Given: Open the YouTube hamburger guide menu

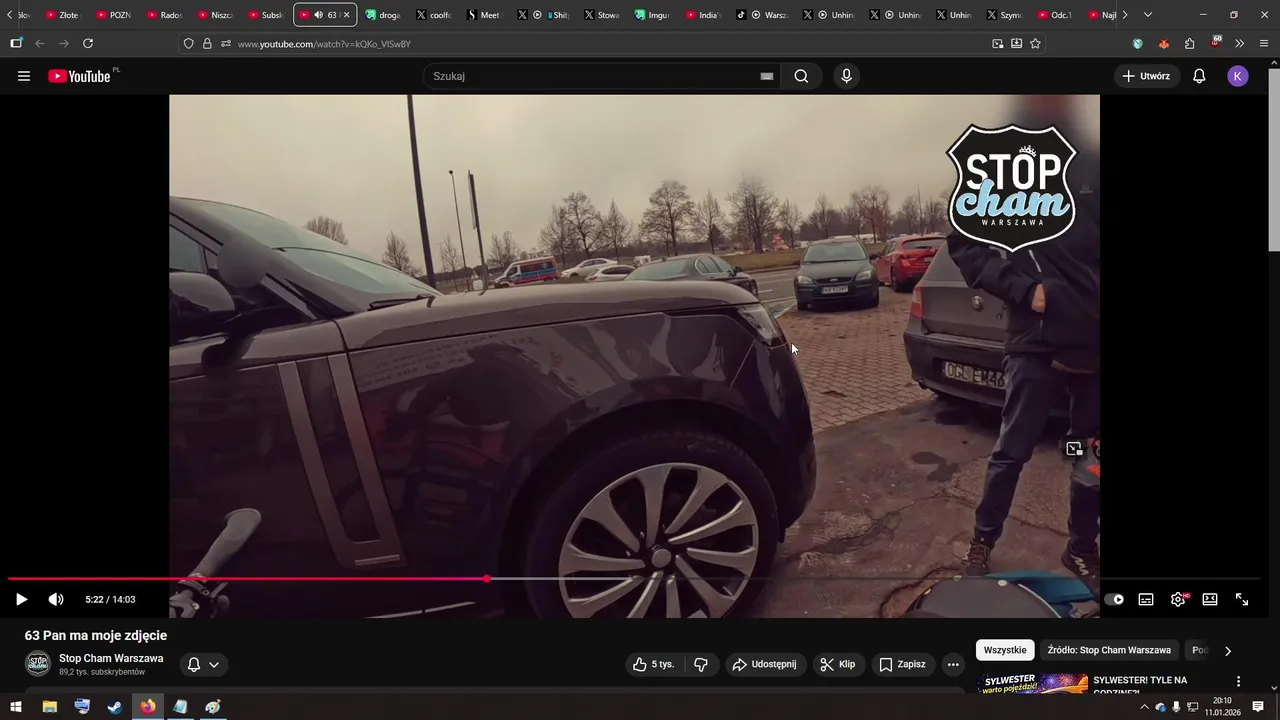Looking at the screenshot, I should point(24,76).
